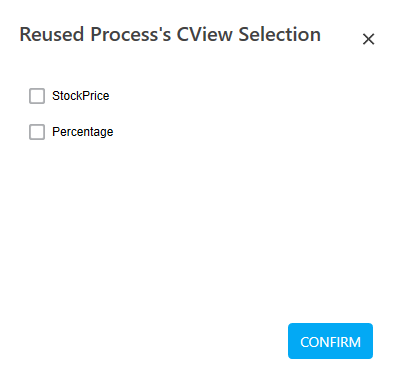Confirm the CView selection
Viewport: 395px width, 386px height.
coord(330,341)
